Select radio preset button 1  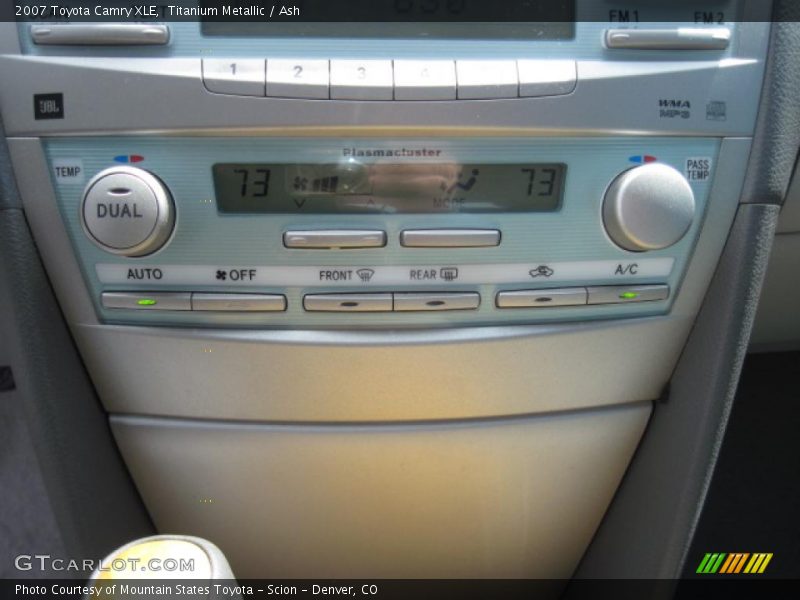234,78
